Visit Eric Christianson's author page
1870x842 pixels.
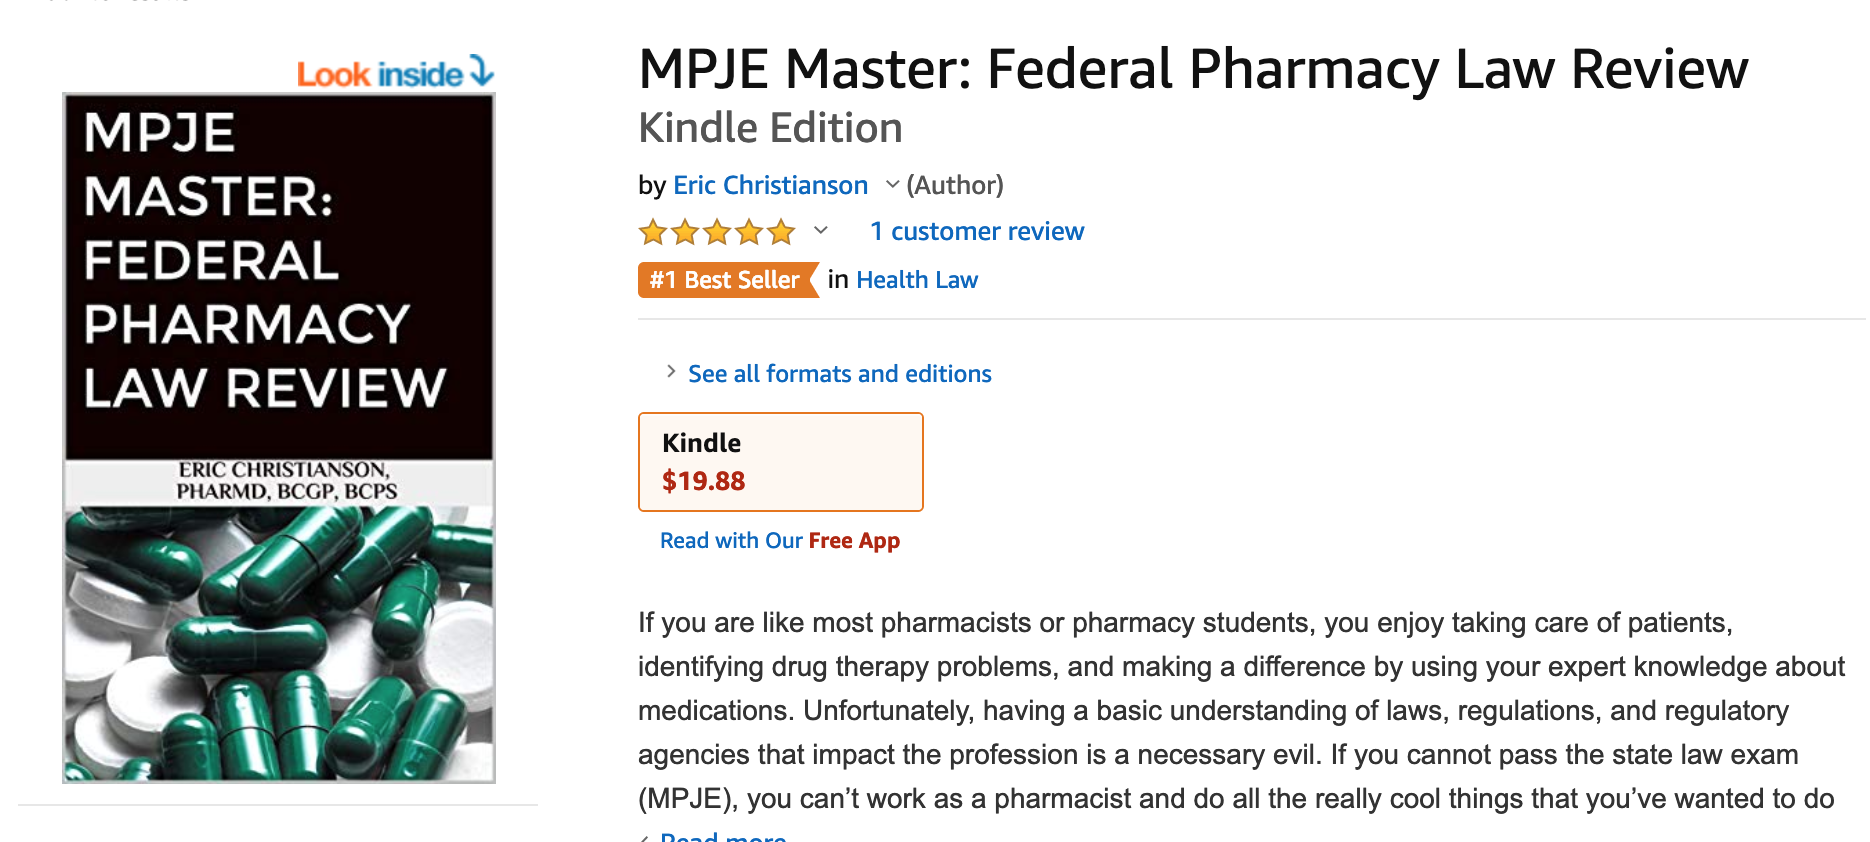coord(770,185)
